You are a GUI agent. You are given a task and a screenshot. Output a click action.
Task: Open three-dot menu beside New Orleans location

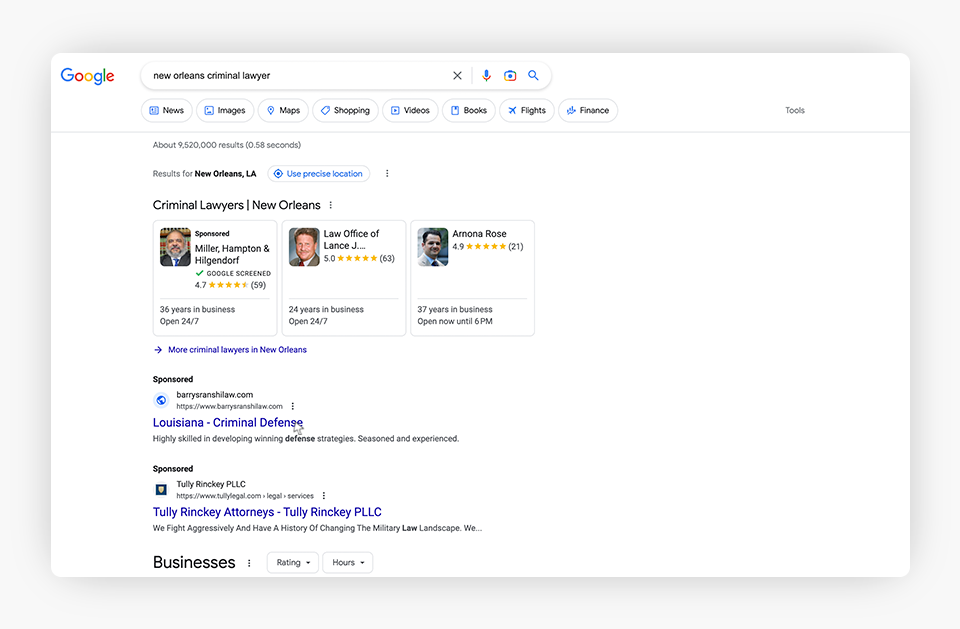pyautogui.click(x=387, y=174)
